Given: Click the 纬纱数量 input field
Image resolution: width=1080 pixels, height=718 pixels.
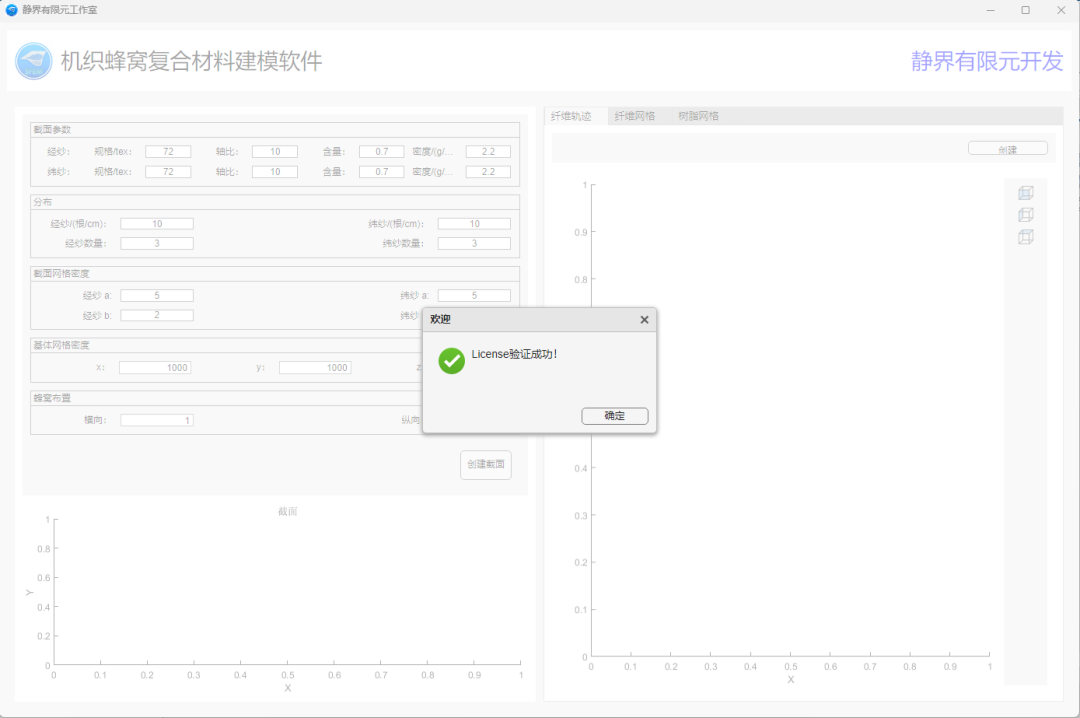Looking at the screenshot, I should pyautogui.click(x=475, y=243).
